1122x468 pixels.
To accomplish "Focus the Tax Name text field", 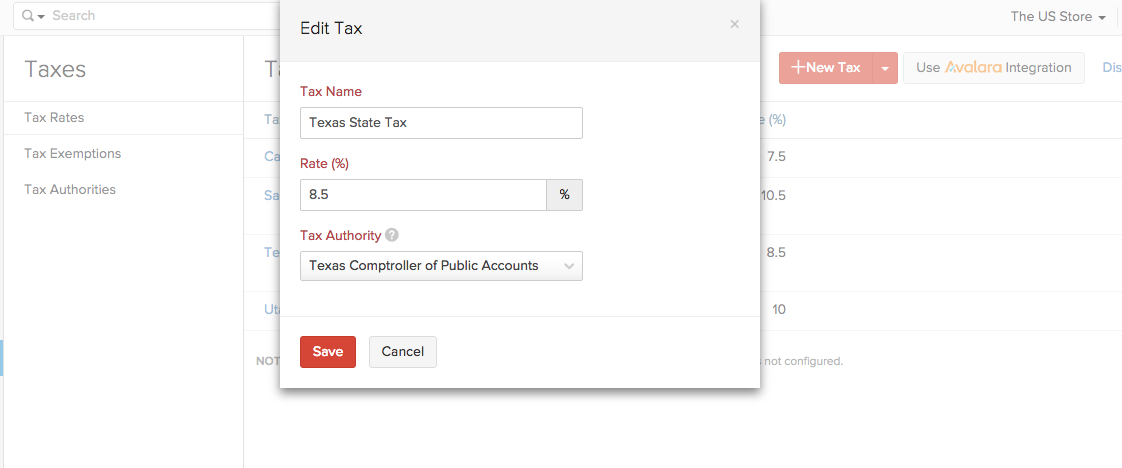I will pos(441,123).
